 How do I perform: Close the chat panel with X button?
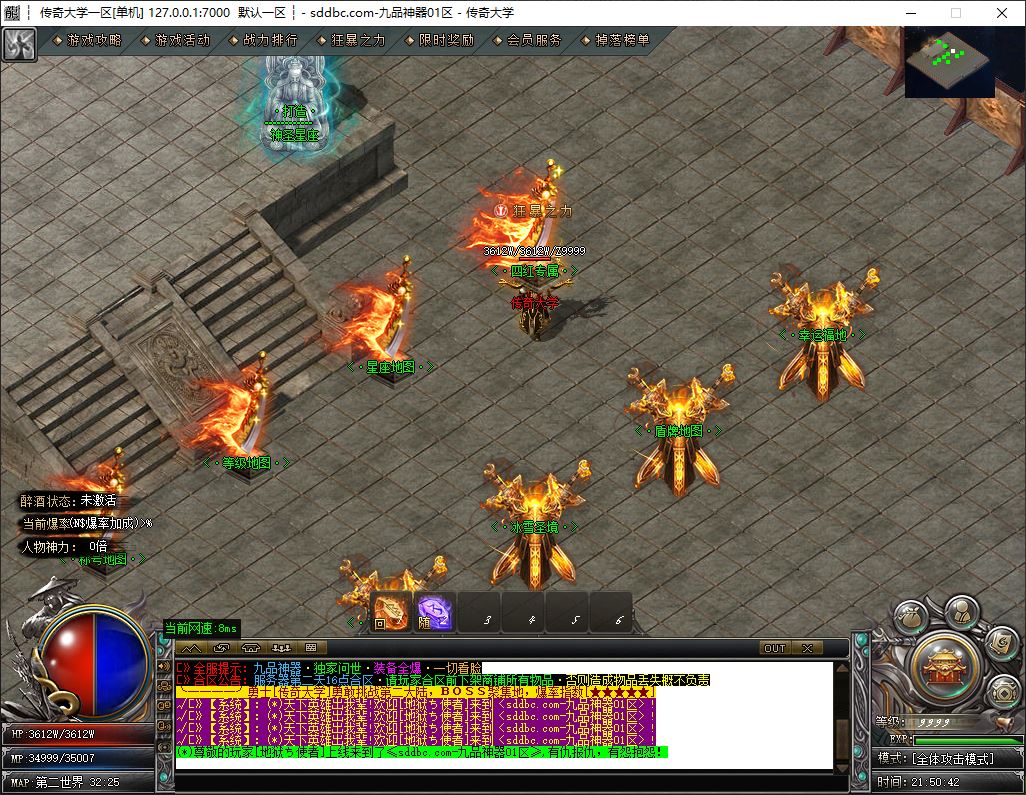point(808,648)
